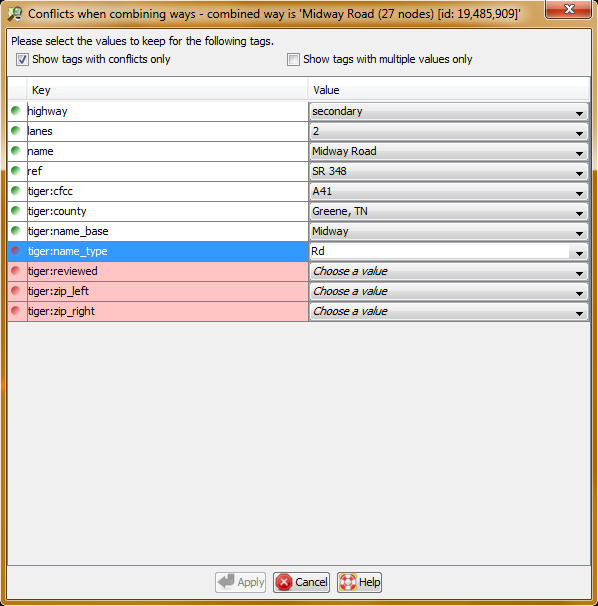
Task: Open the highway secondary value dropdown
Action: (x=449, y=111)
